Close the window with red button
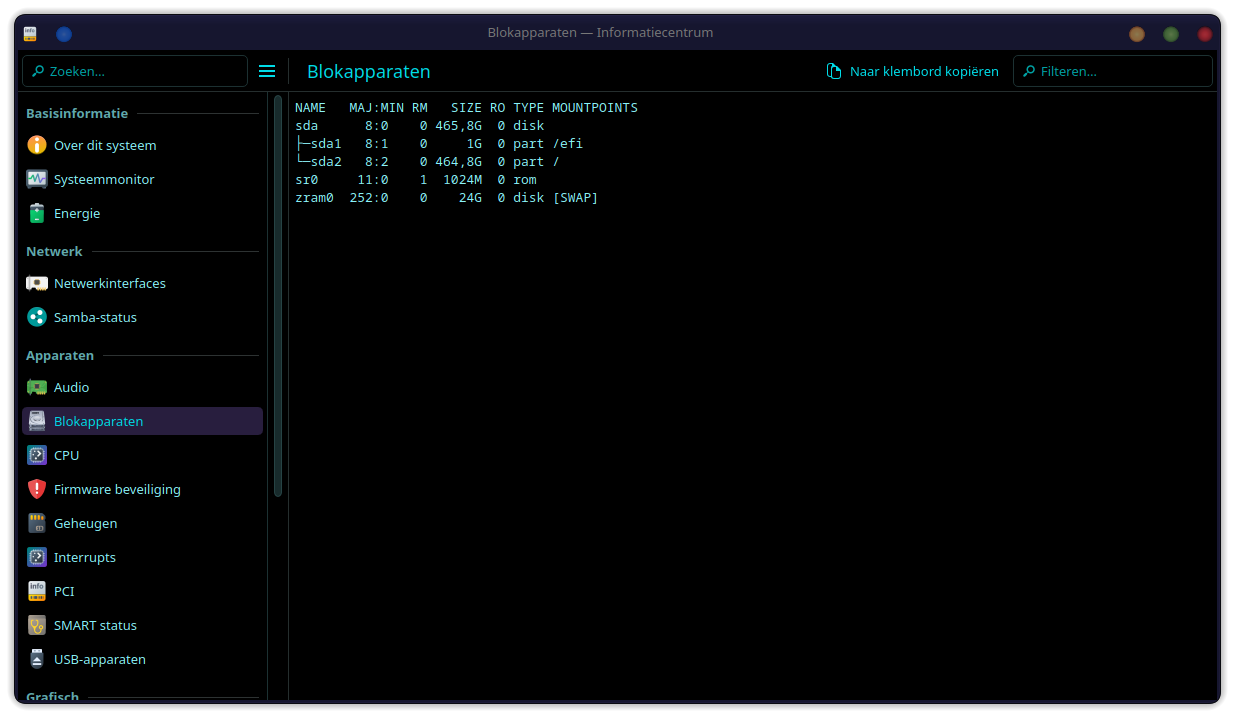Image resolution: width=1235 pixels, height=718 pixels. tap(1205, 34)
